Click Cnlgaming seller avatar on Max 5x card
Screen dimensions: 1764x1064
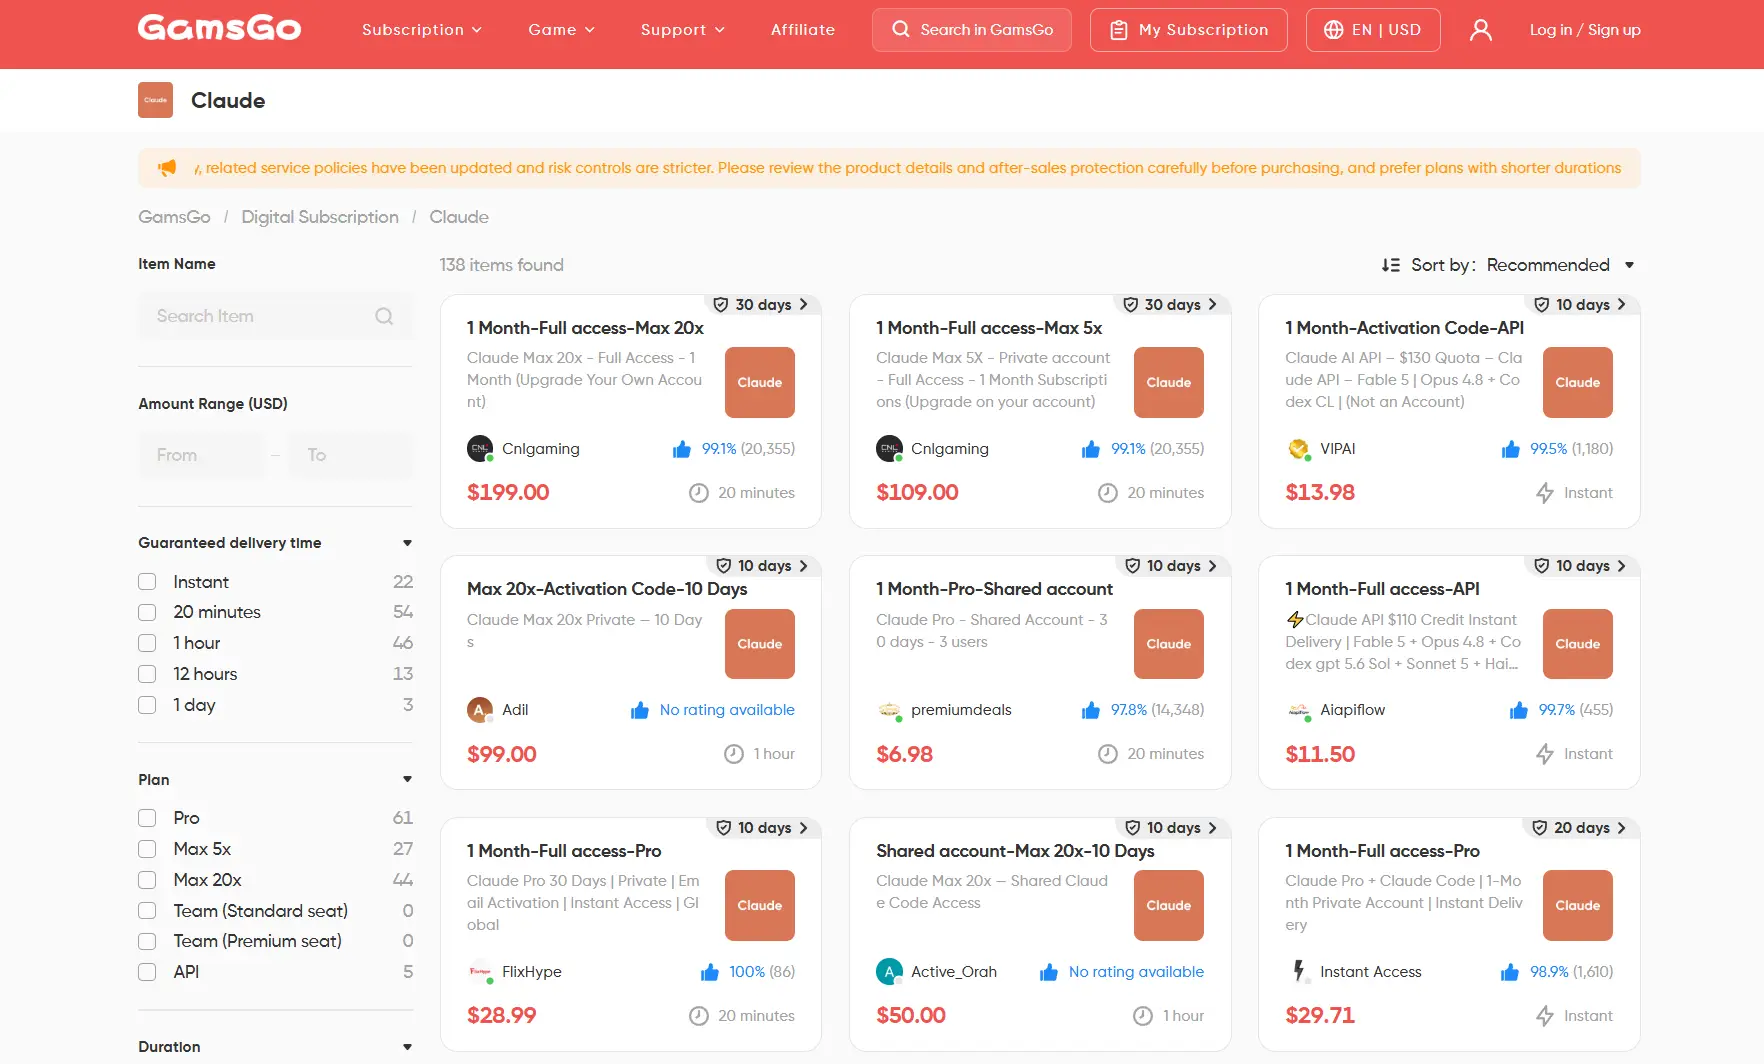point(889,449)
